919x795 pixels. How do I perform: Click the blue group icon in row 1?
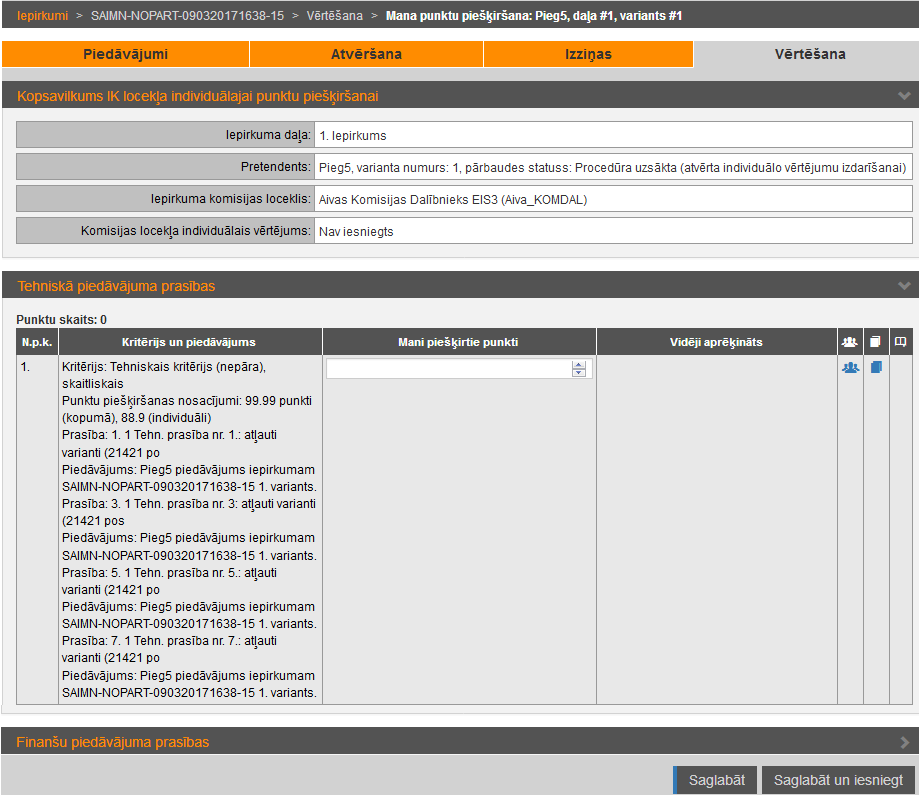tap(850, 367)
